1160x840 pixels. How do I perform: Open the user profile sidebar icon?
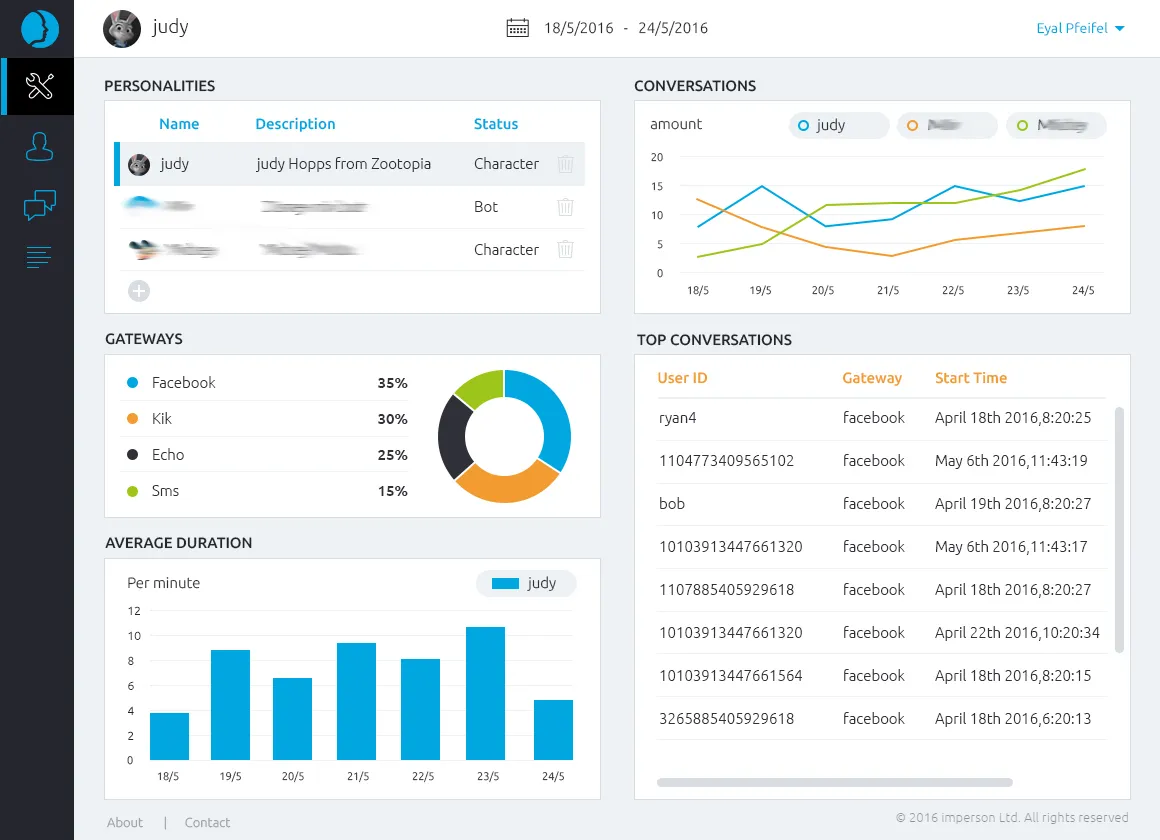click(x=40, y=147)
